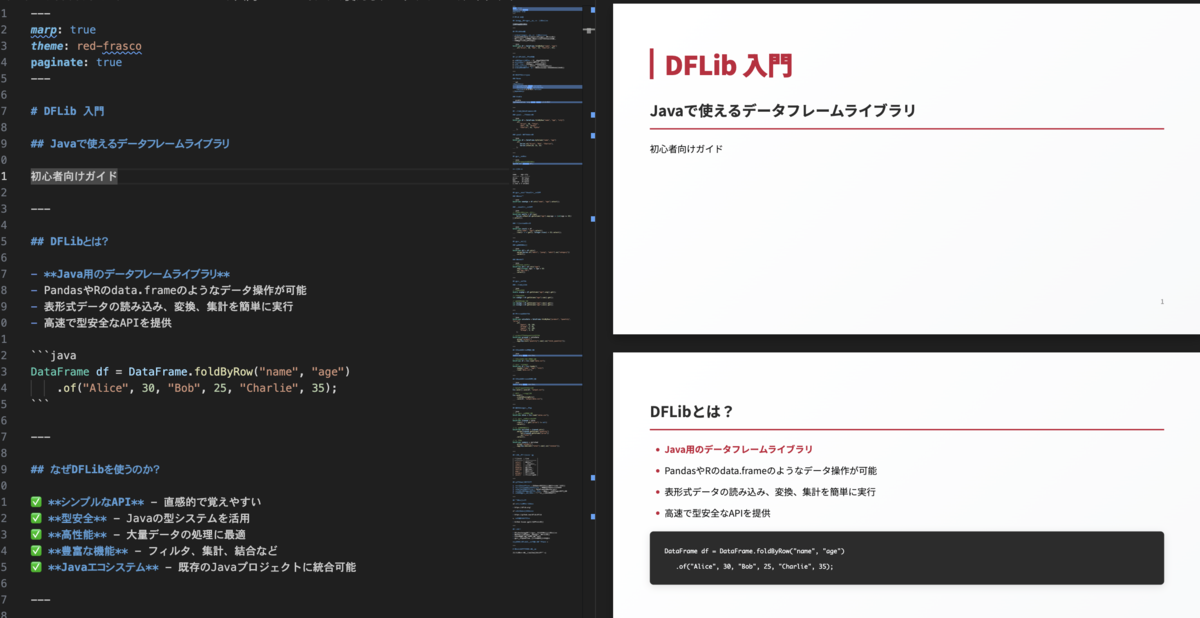Viewport: 1200px width, 618px height.
Task: Place cursor on the marp: true frontmatter line
Action: [60, 29]
